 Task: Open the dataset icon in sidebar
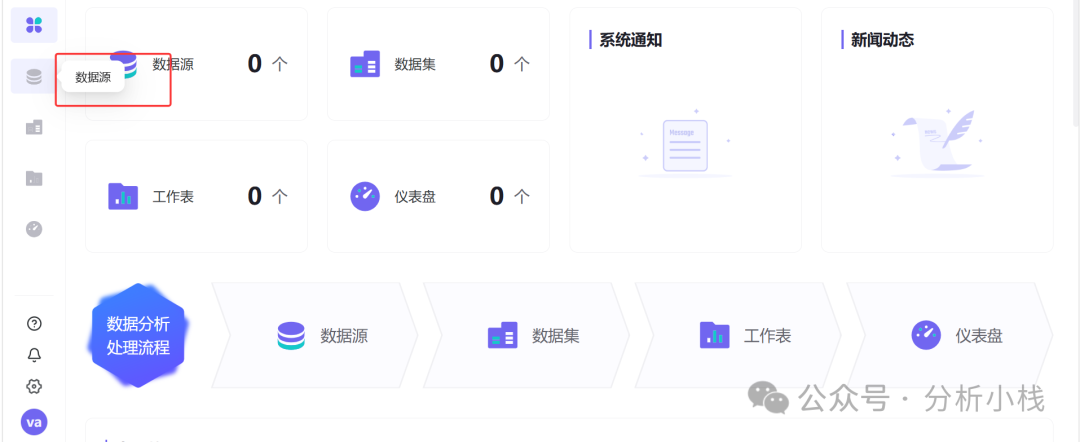34,127
